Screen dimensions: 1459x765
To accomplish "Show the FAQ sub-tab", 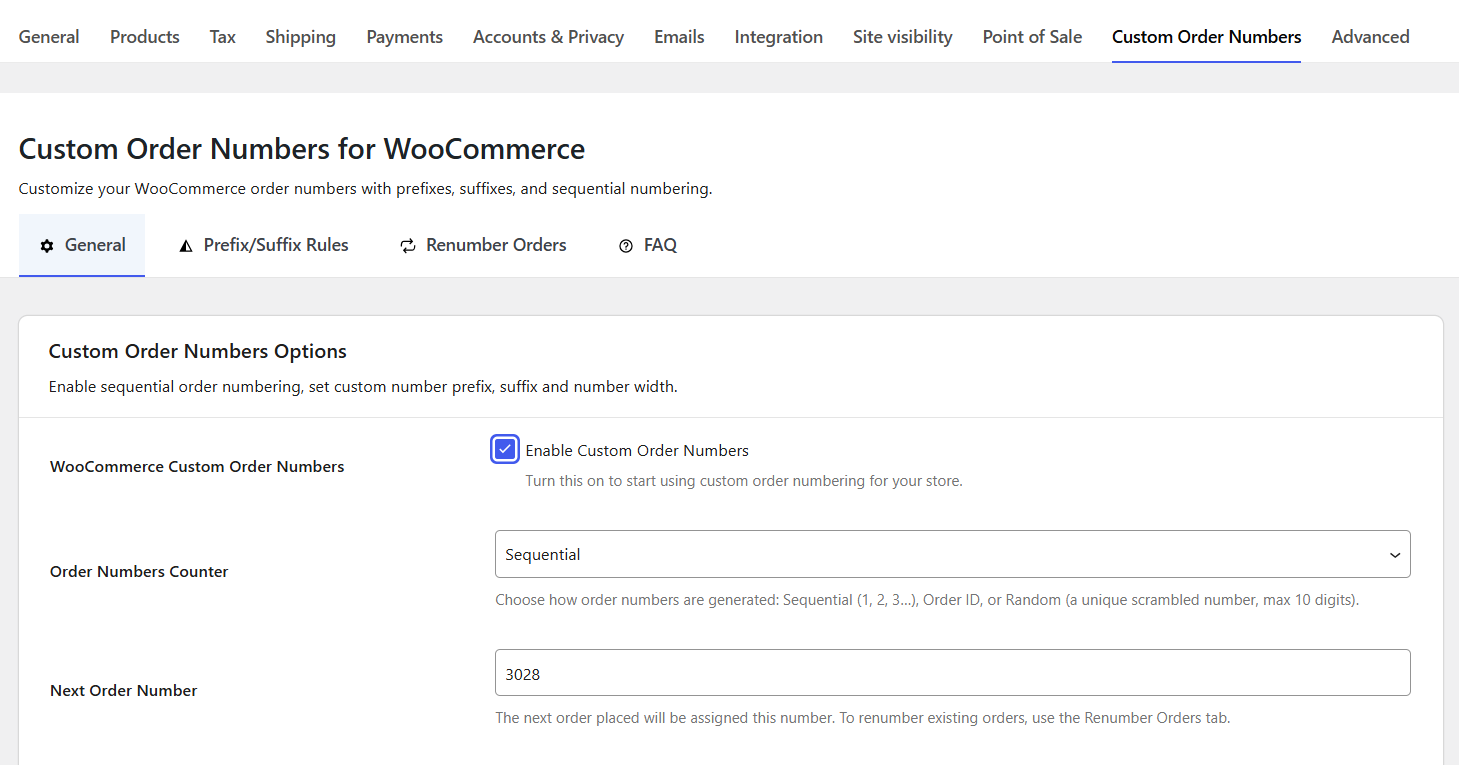I will tap(648, 245).
